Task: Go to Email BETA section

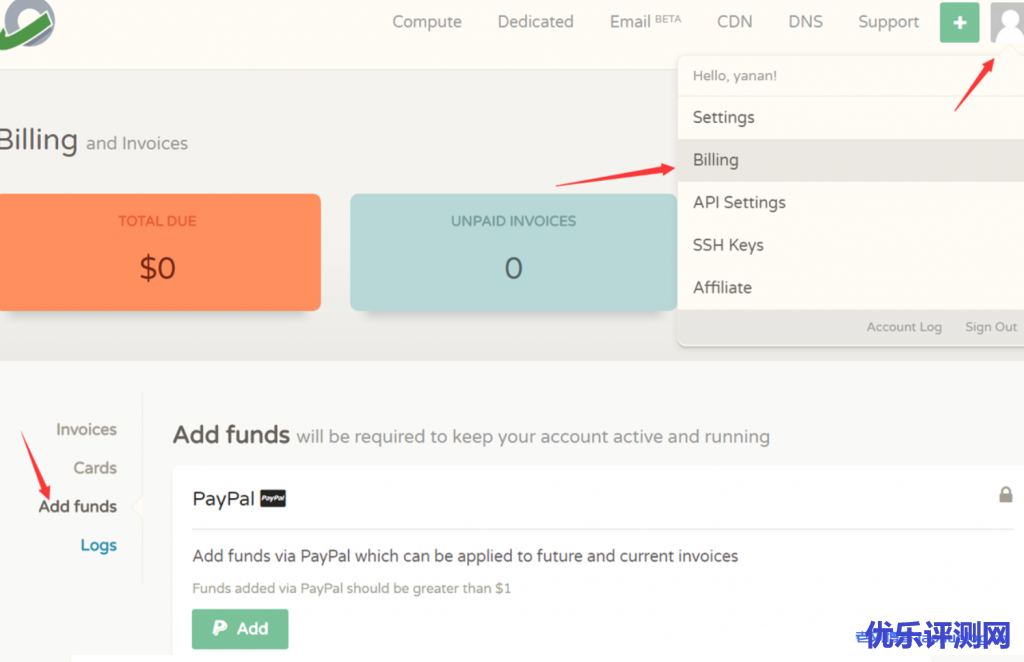Action: click(645, 22)
